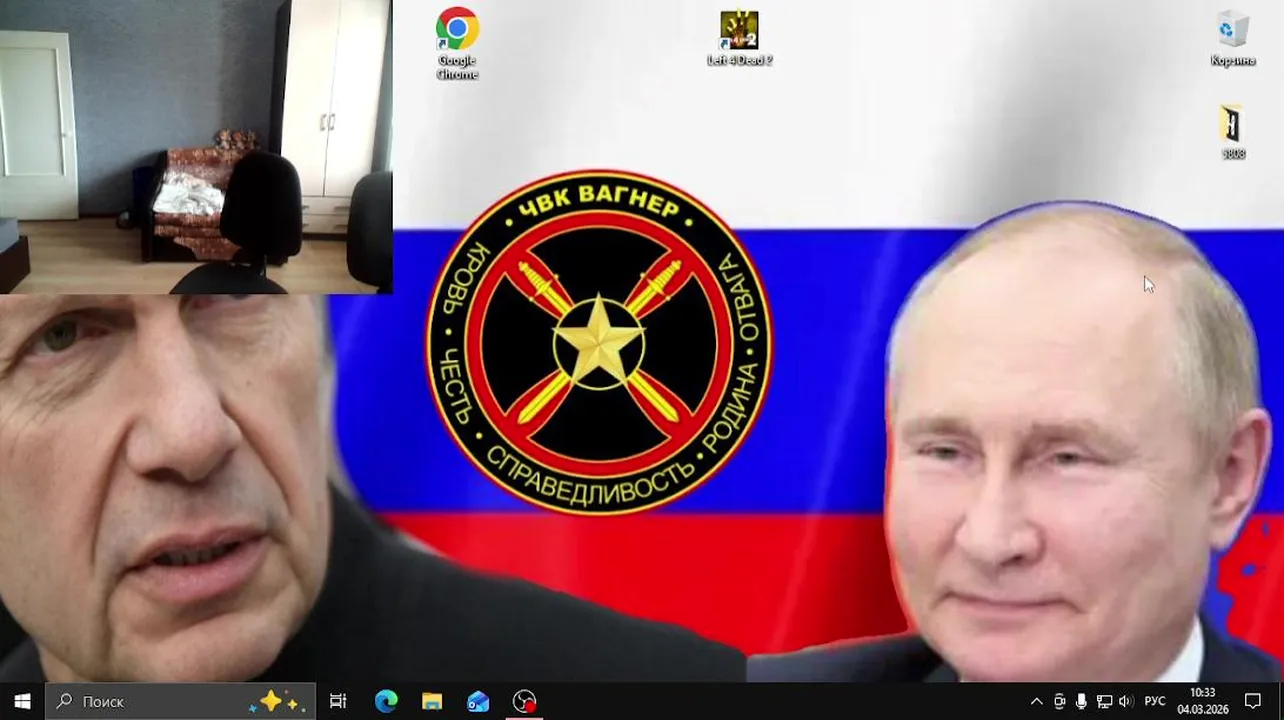The height and width of the screenshot is (720, 1284).
Task: Click the camera tray icon
Action: 1059,701
